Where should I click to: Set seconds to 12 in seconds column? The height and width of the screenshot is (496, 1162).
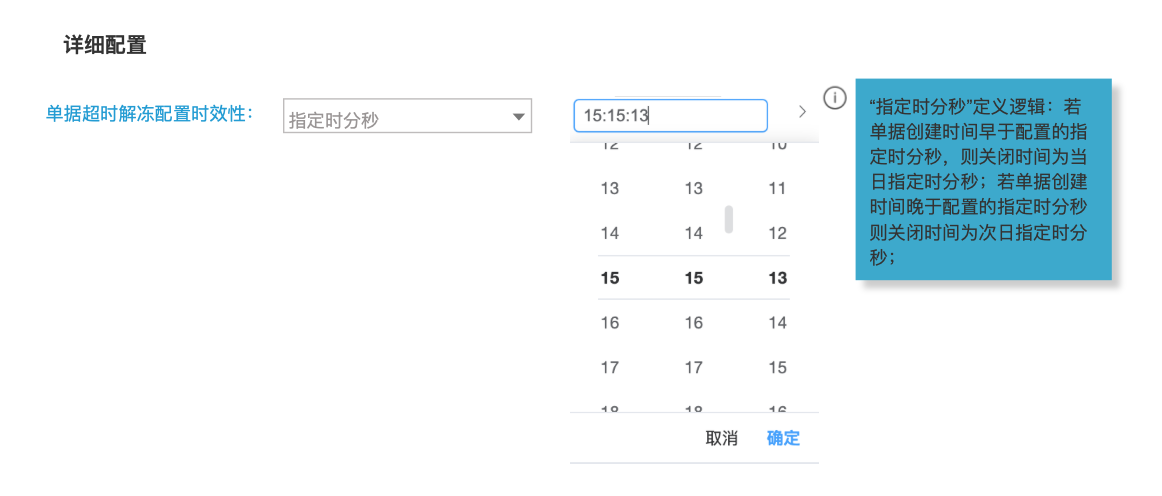pos(777,234)
